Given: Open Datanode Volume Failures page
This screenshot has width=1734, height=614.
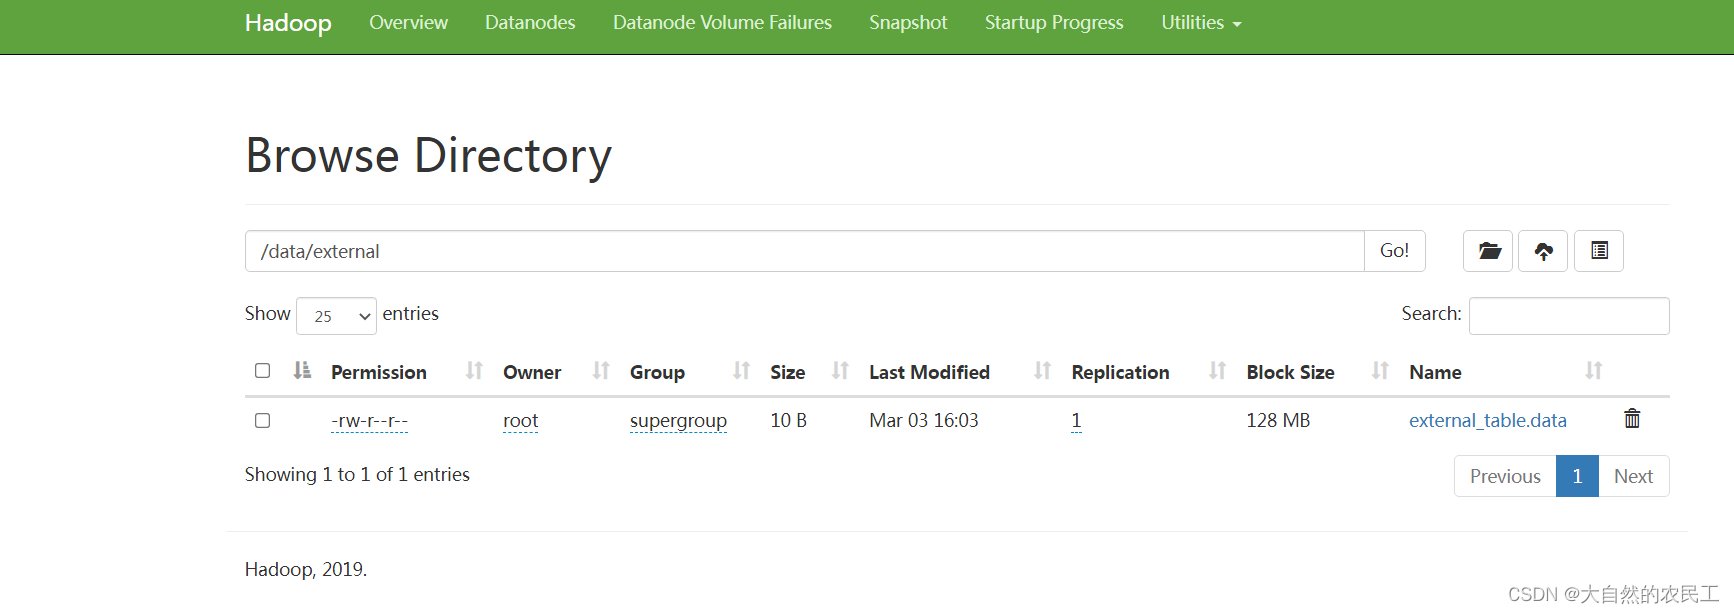Looking at the screenshot, I should (x=722, y=23).
